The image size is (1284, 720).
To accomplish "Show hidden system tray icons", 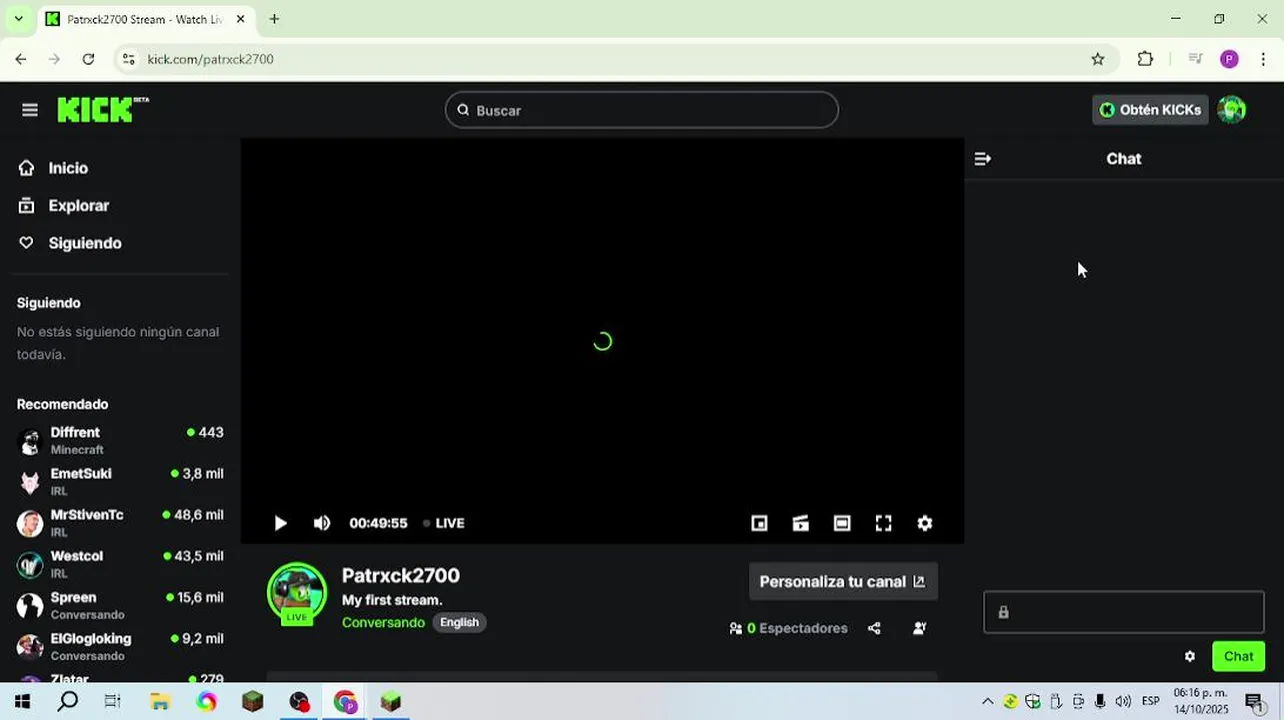I will (x=988, y=702).
